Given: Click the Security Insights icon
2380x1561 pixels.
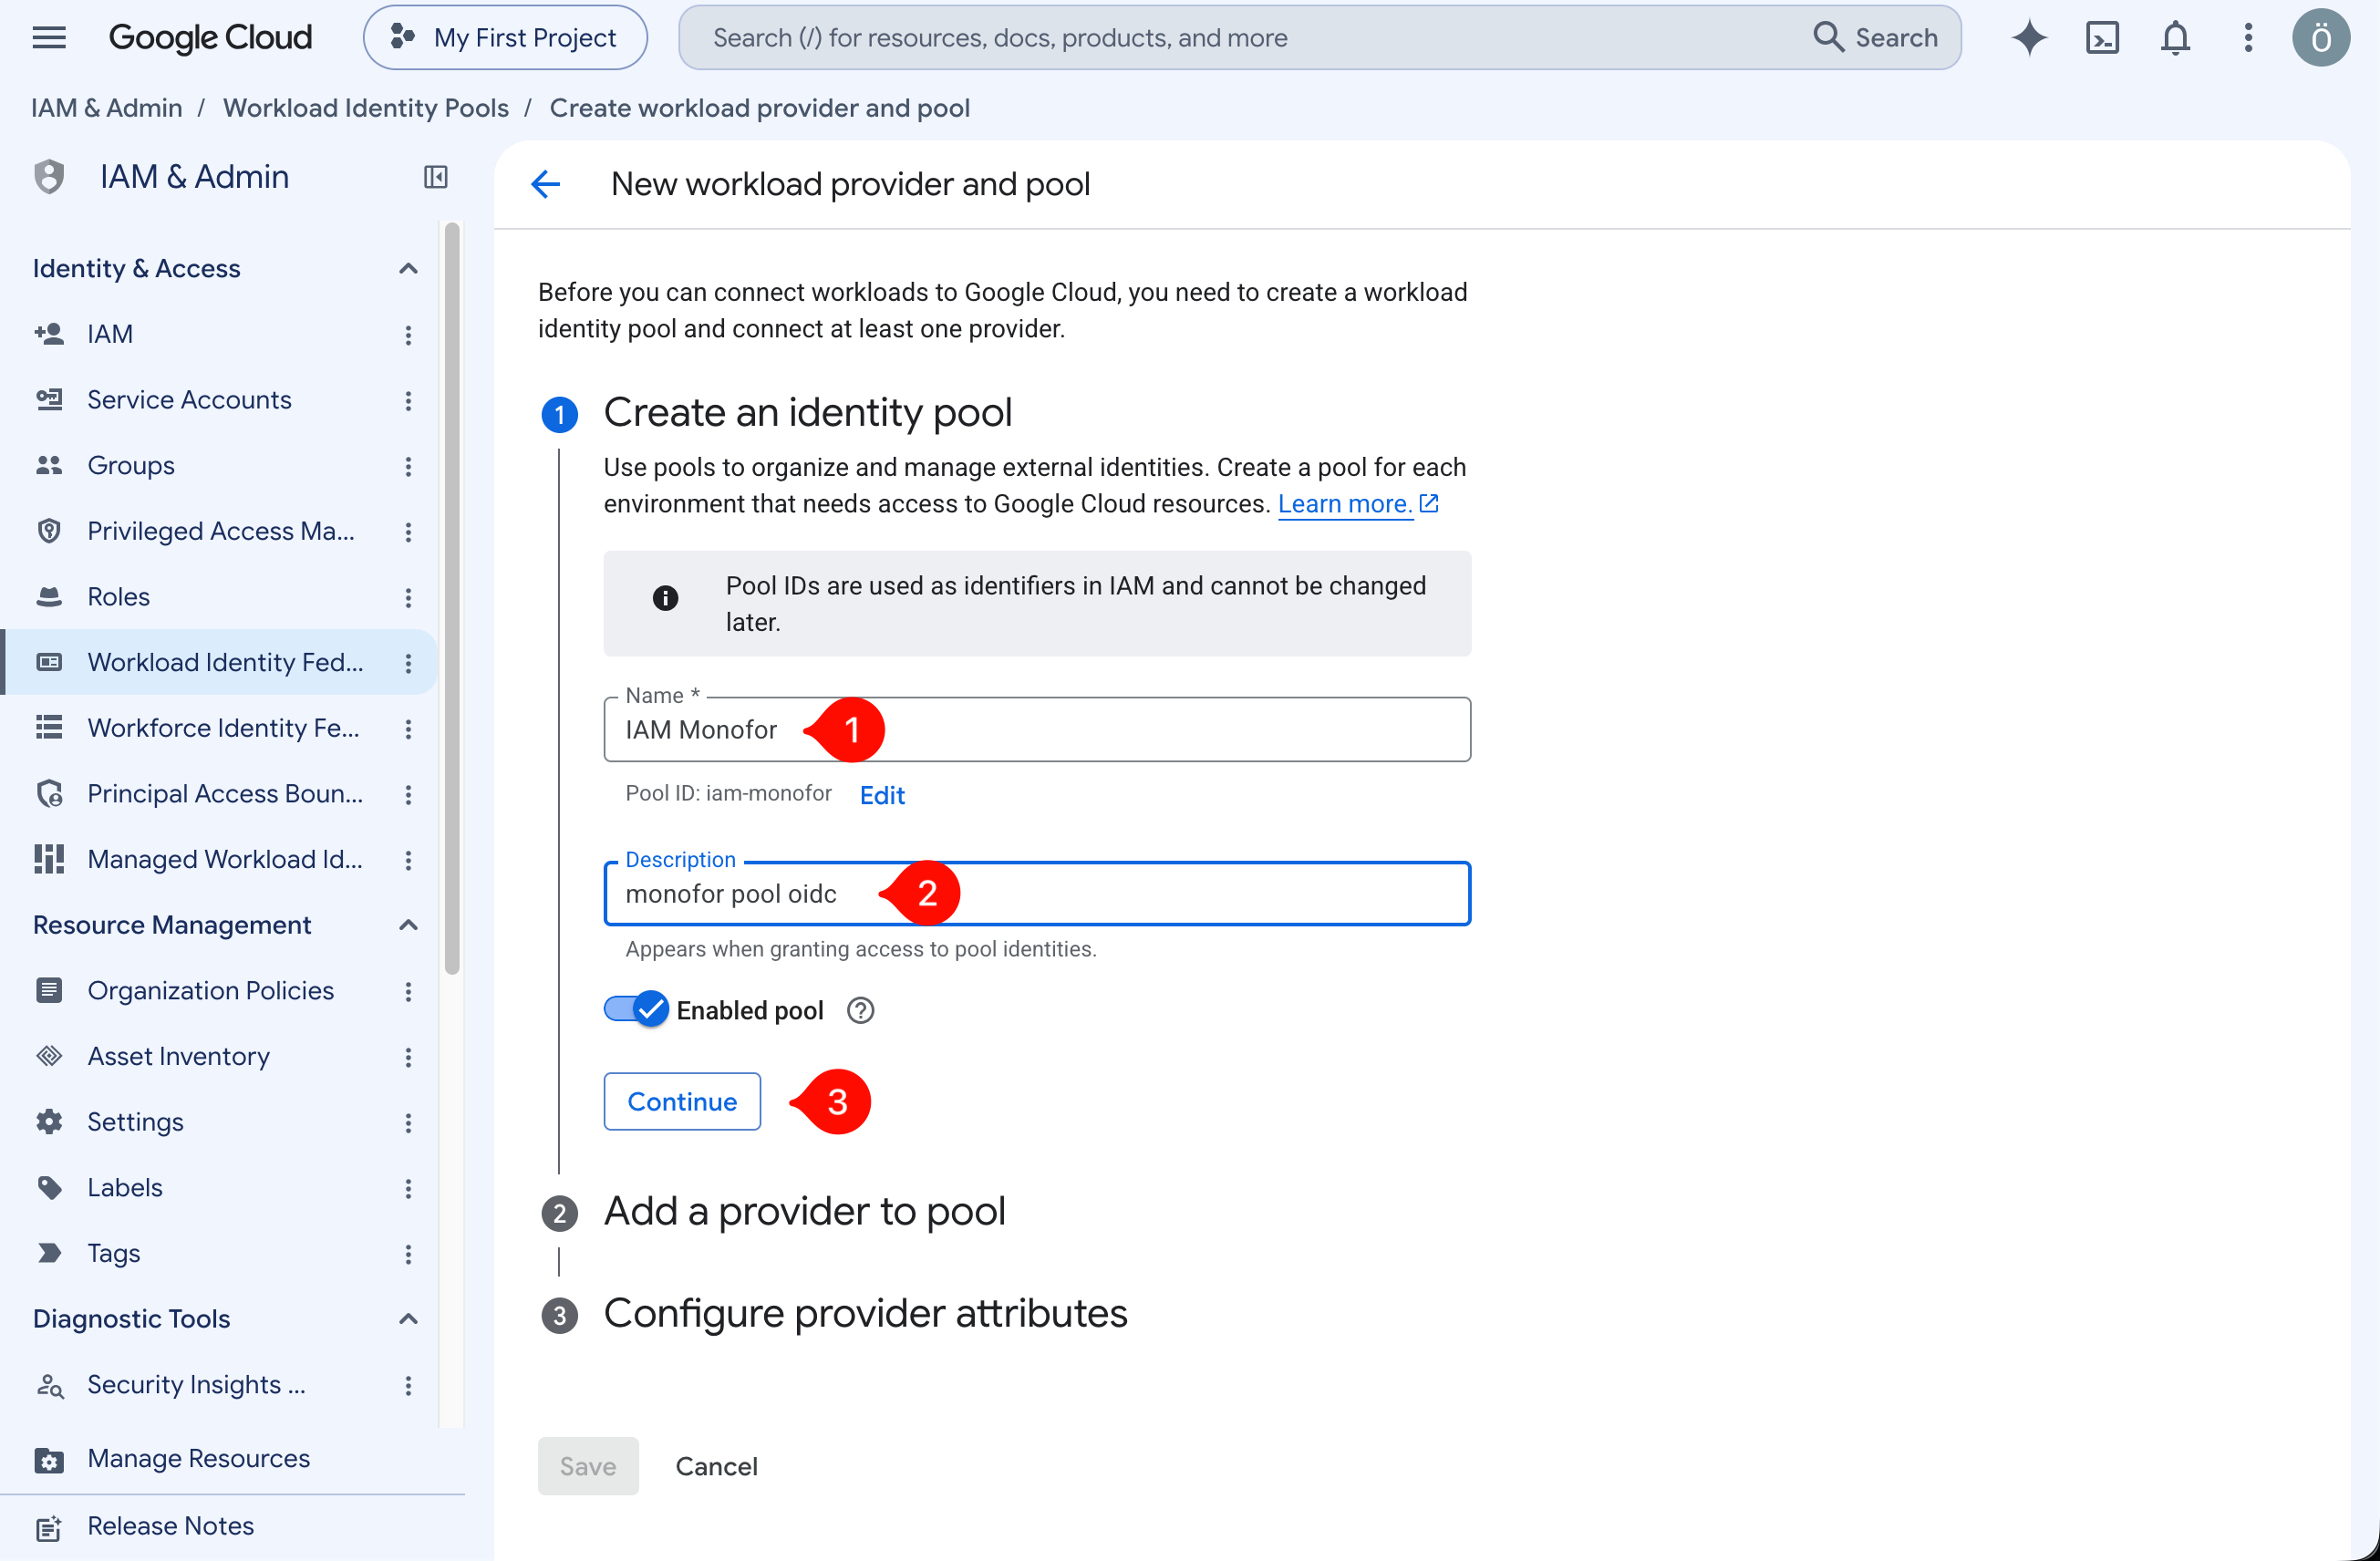Looking at the screenshot, I should click(49, 1385).
